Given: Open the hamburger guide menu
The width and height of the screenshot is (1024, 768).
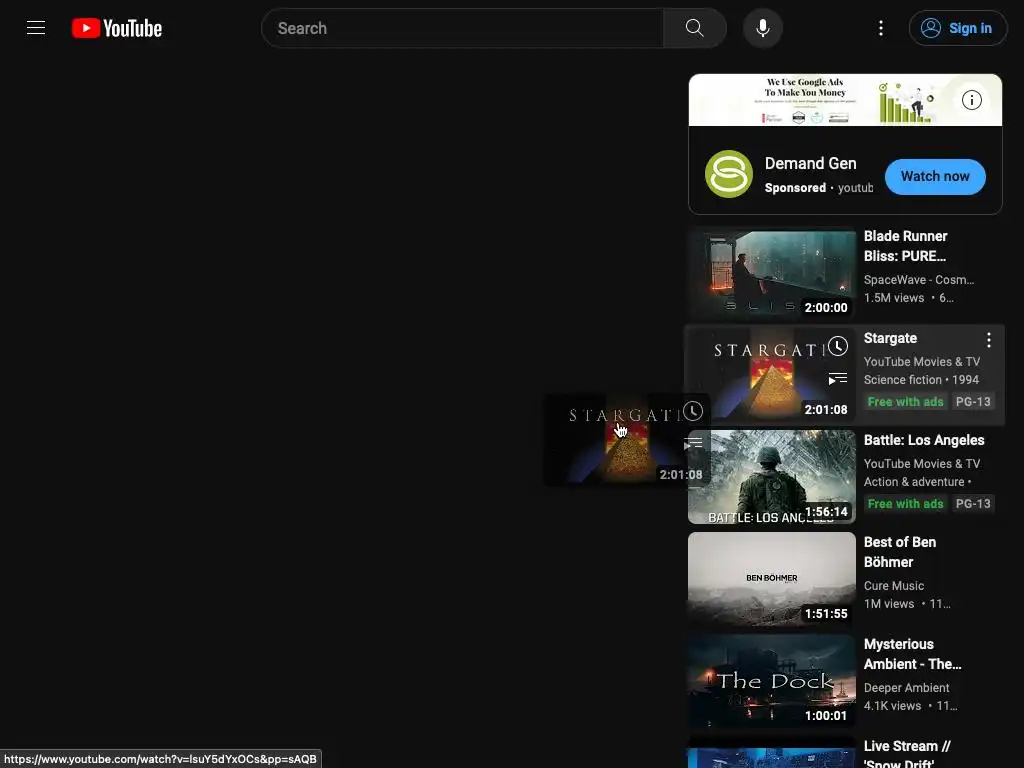Looking at the screenshot, I should pos(36,28).
